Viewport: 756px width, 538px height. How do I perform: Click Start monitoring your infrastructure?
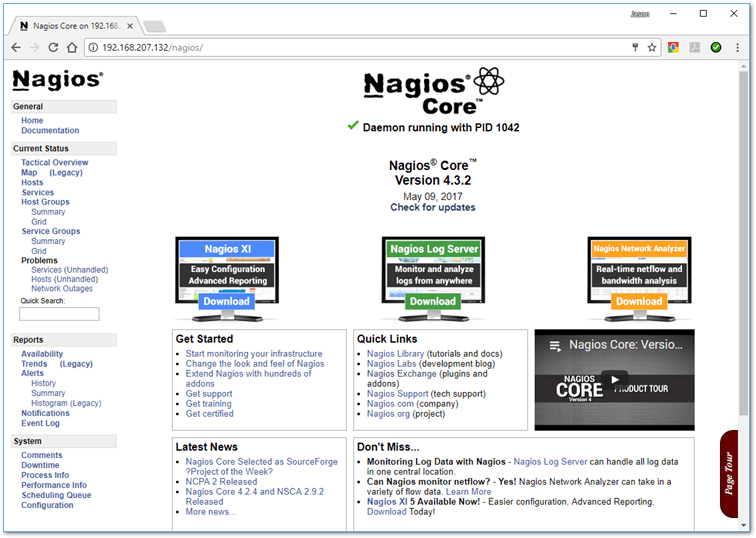[x=254, y=353]
